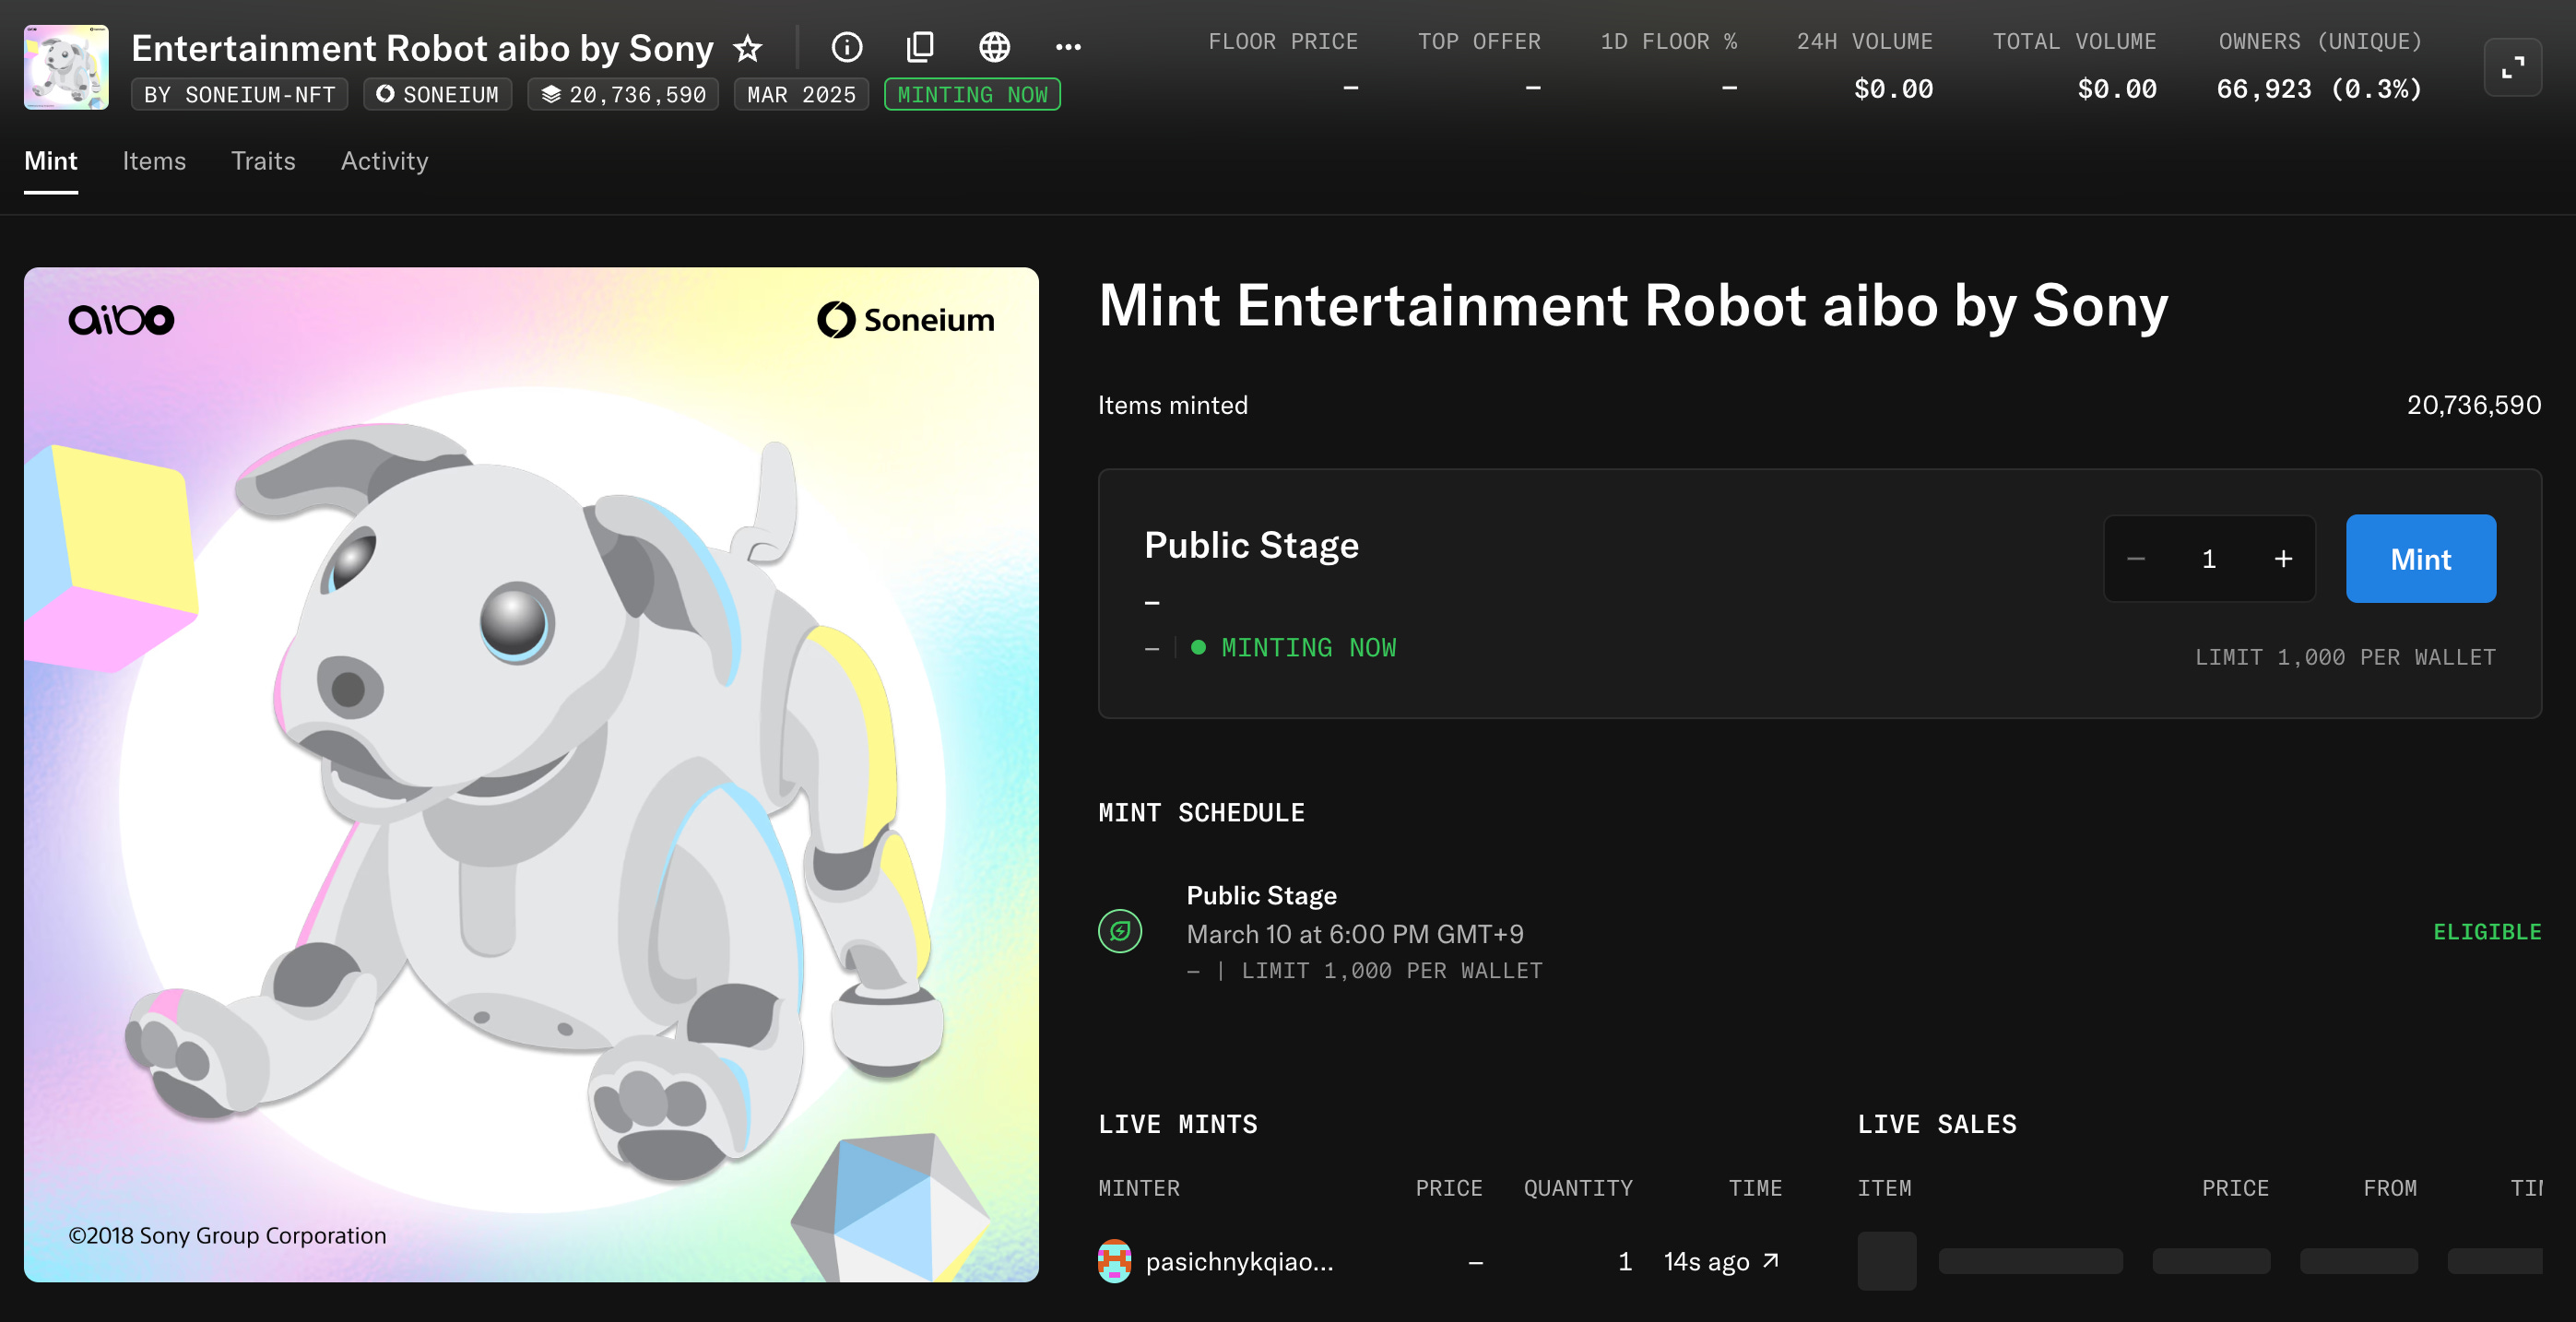Open minter pasichnykqiao profile
2576x1322 pixels.
(x=1238, y=1261)
